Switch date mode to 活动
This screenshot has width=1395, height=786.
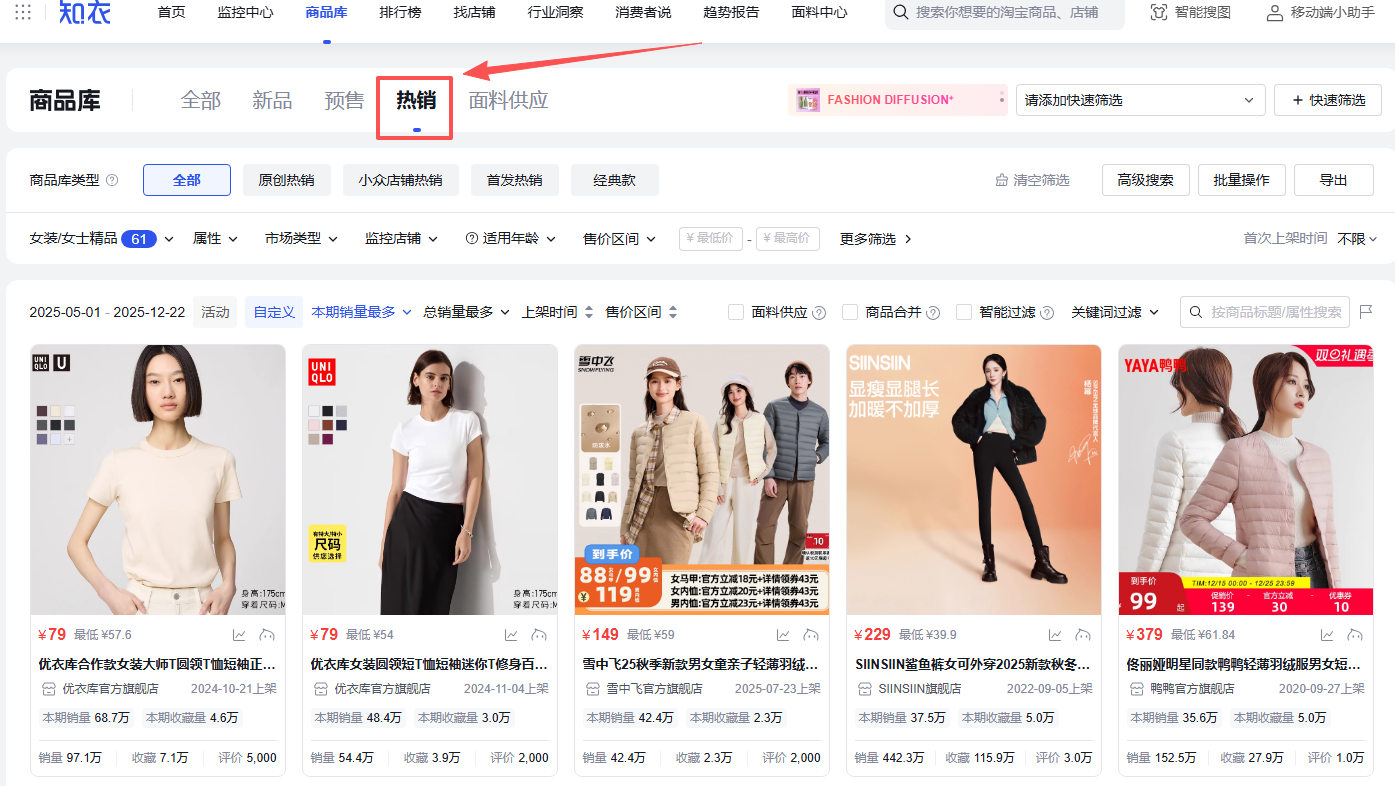click(x=215, y=312)
